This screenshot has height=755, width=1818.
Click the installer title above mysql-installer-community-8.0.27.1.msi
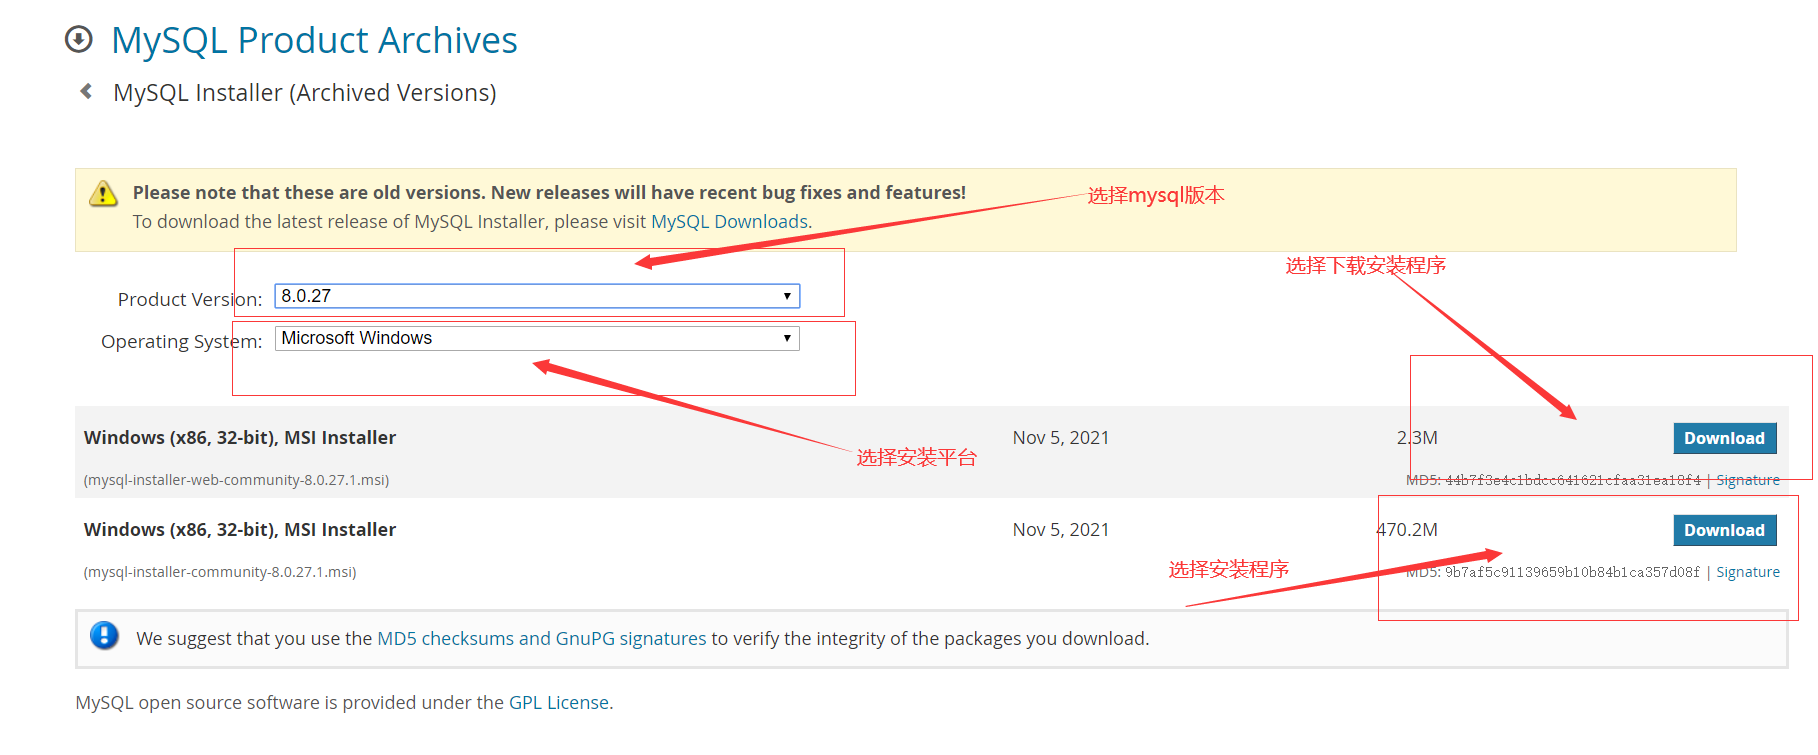tap(240, 530)
